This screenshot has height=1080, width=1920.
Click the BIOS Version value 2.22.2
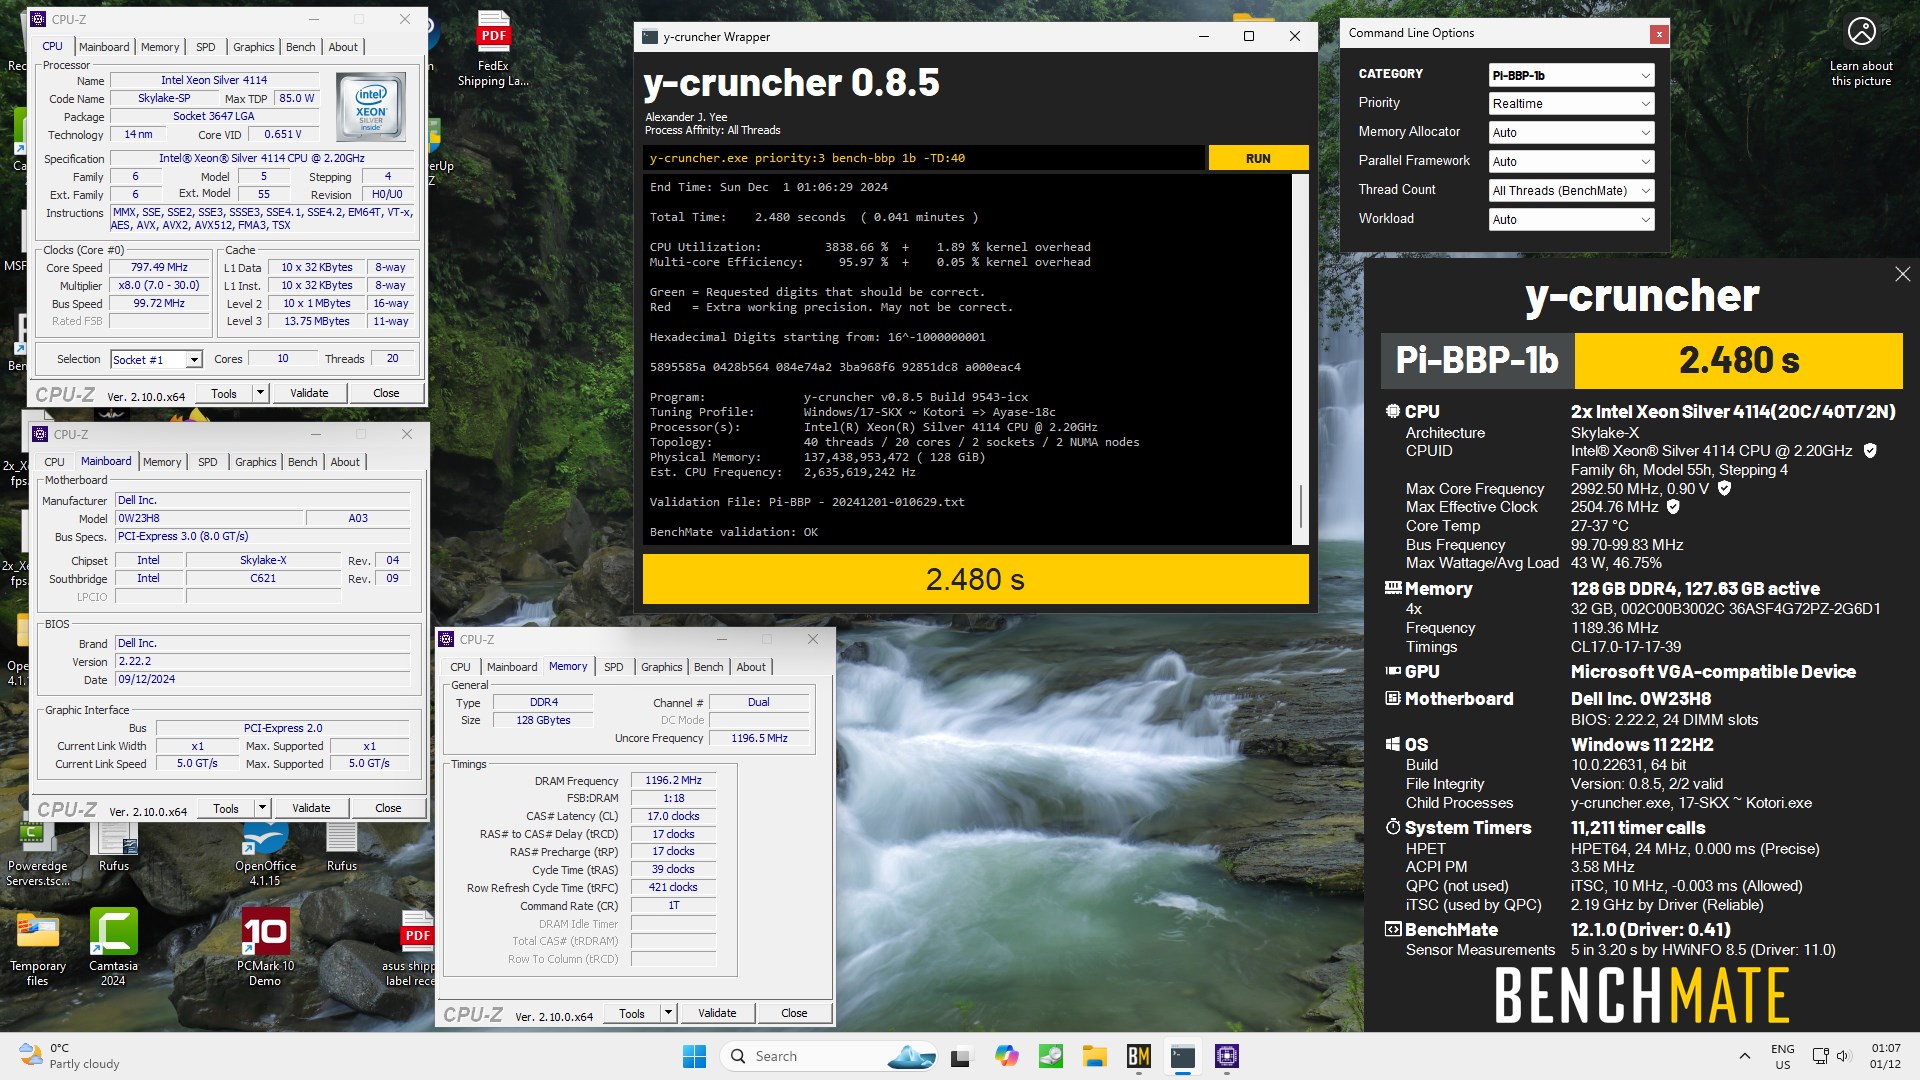[263, 662]
